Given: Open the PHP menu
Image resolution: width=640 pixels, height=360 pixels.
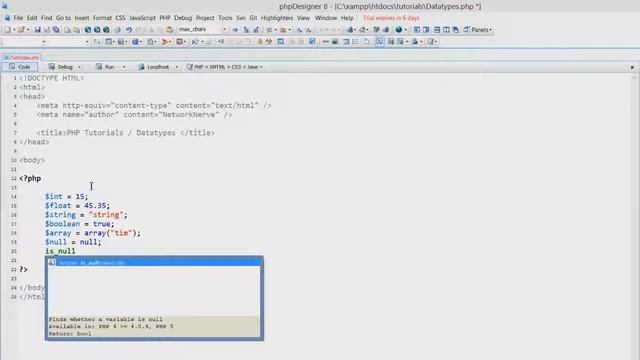Looking at the screenshot, I should coord(165,18).
